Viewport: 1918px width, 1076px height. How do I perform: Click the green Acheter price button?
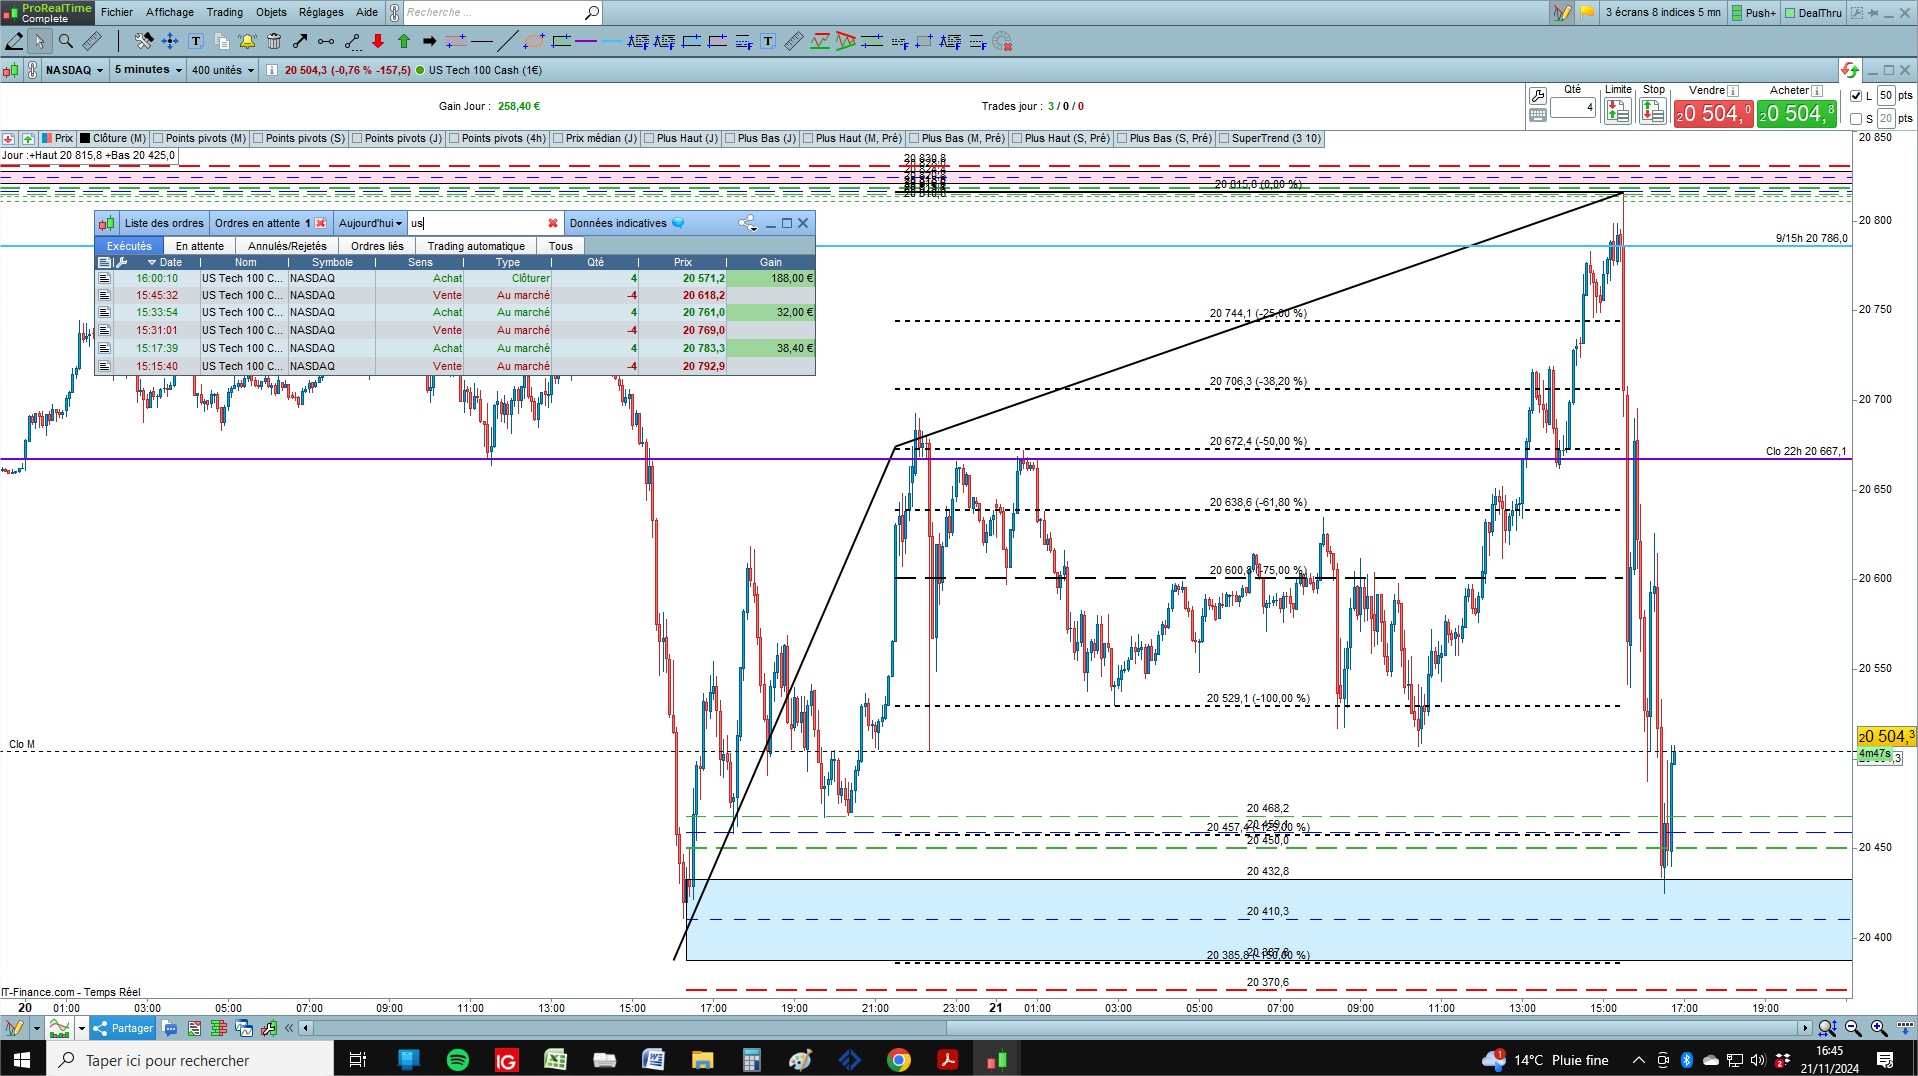(1797, 114)
